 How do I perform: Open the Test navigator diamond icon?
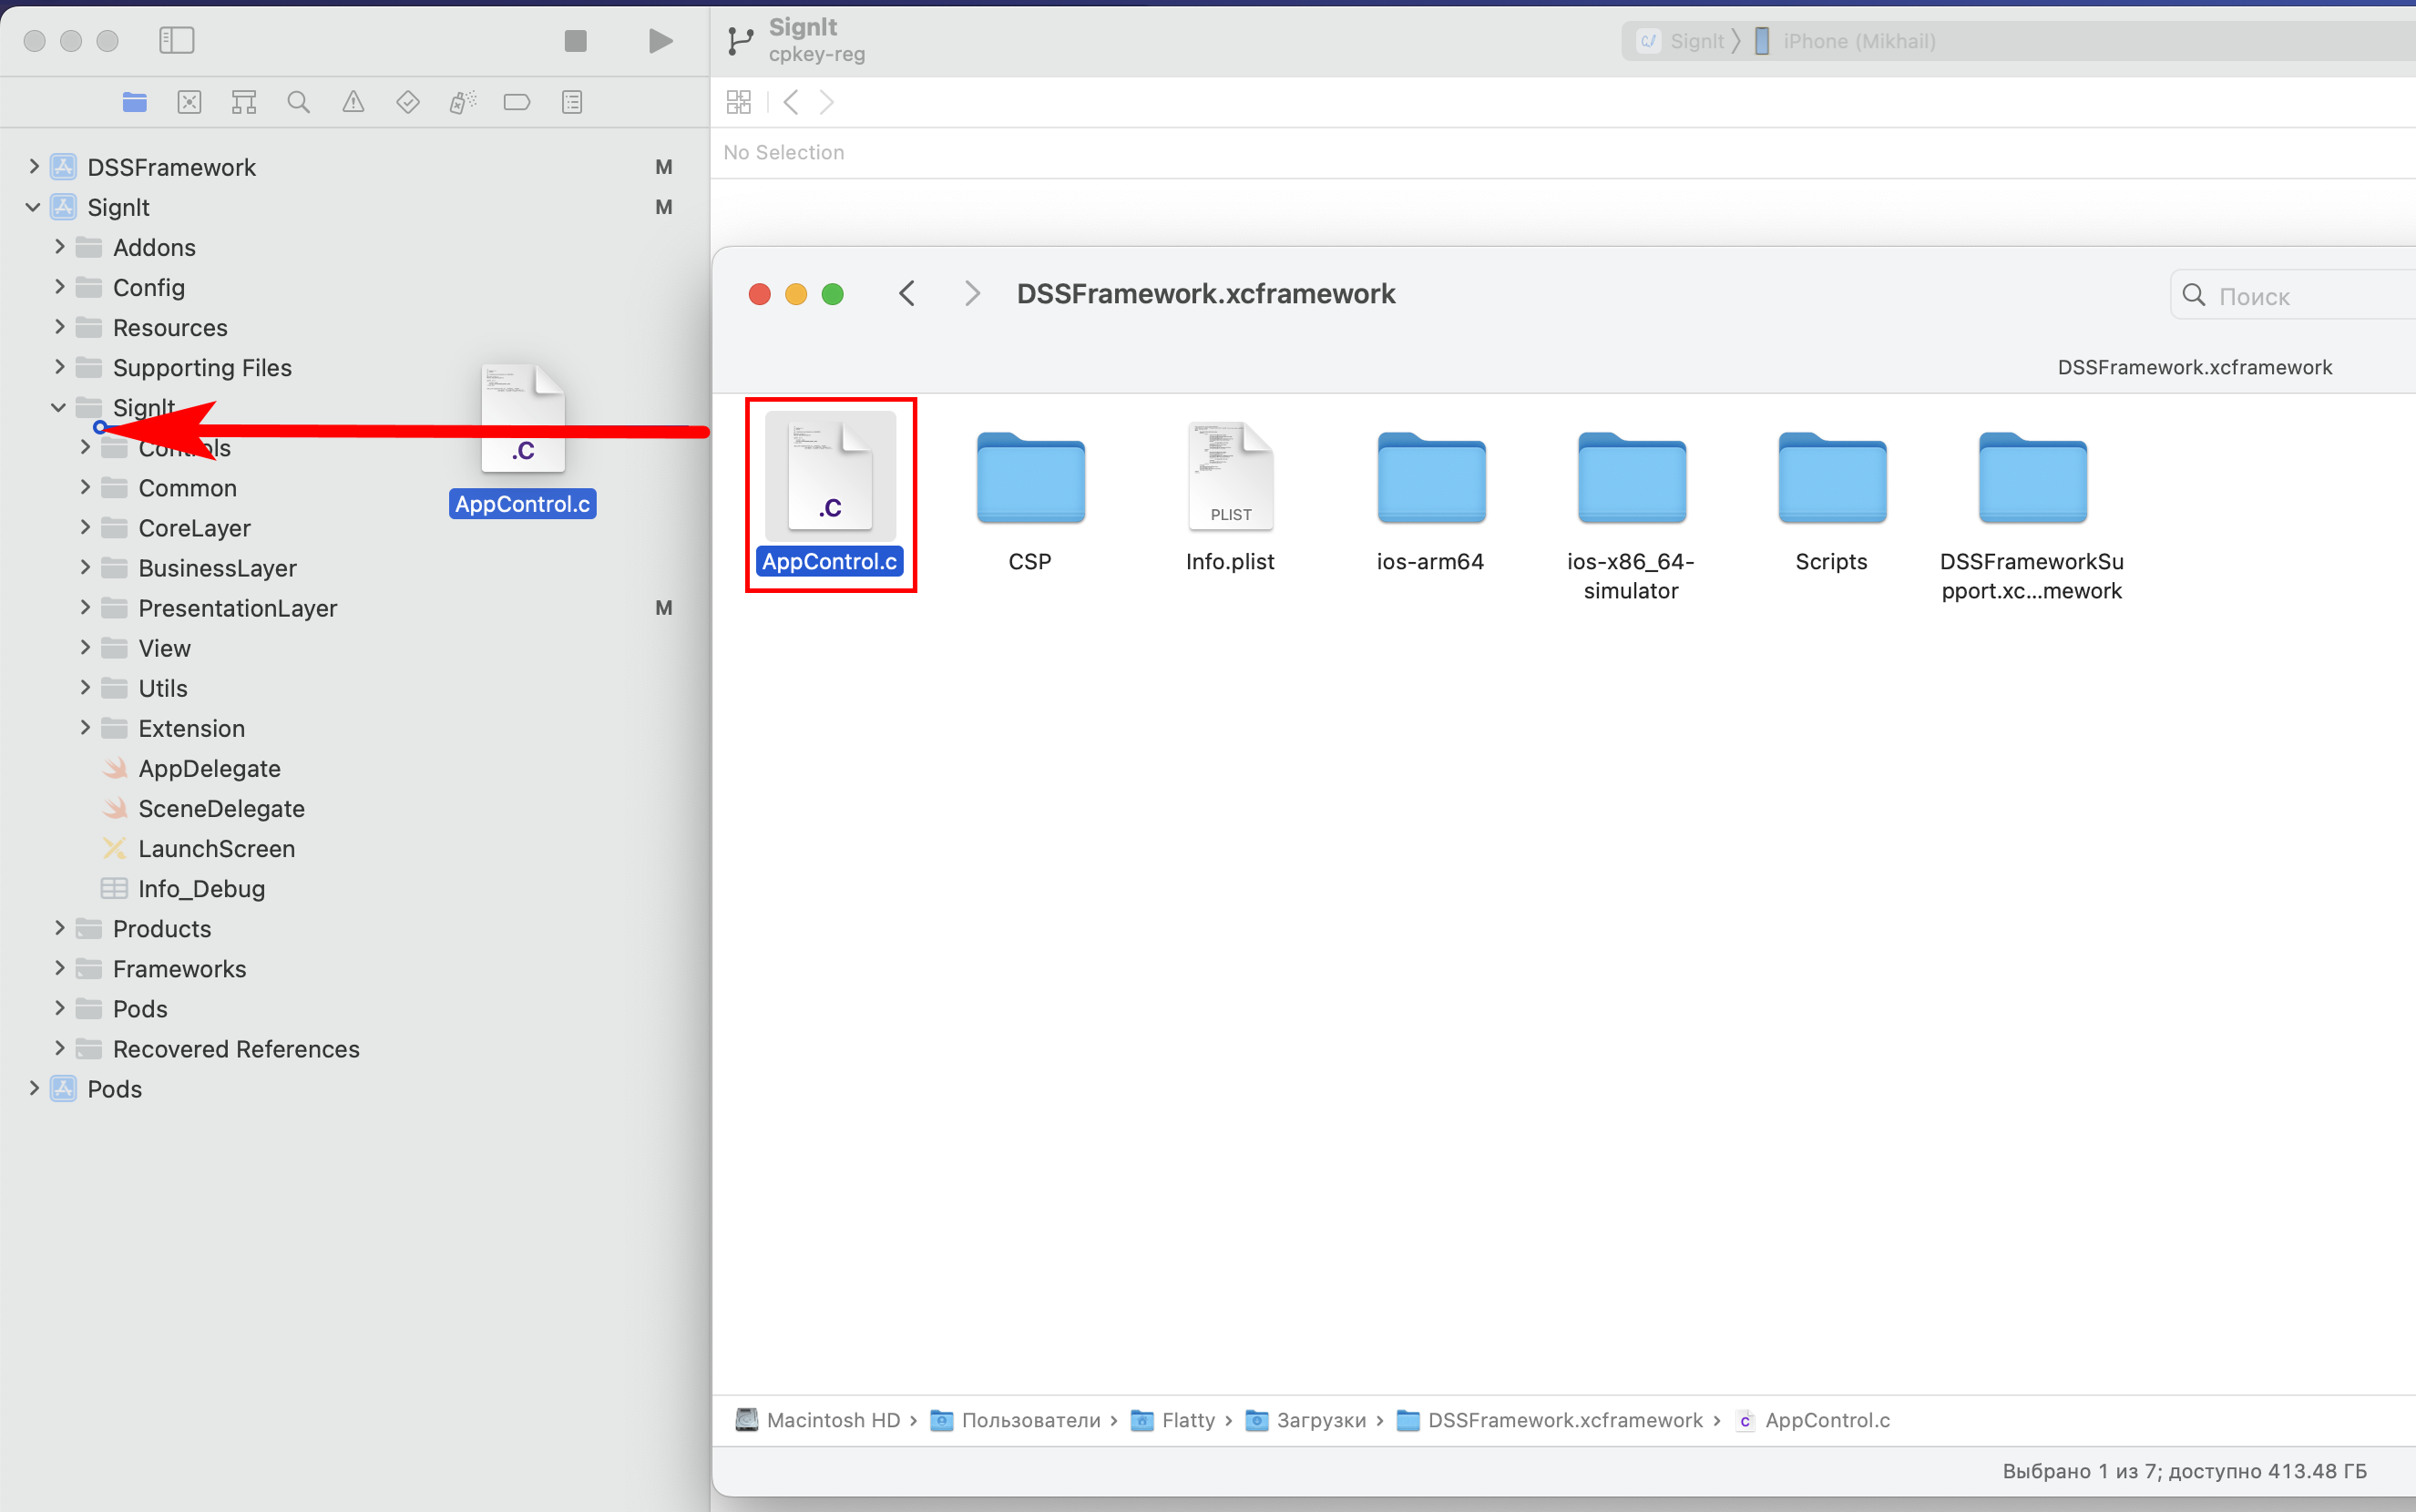[x=408, y=102]
